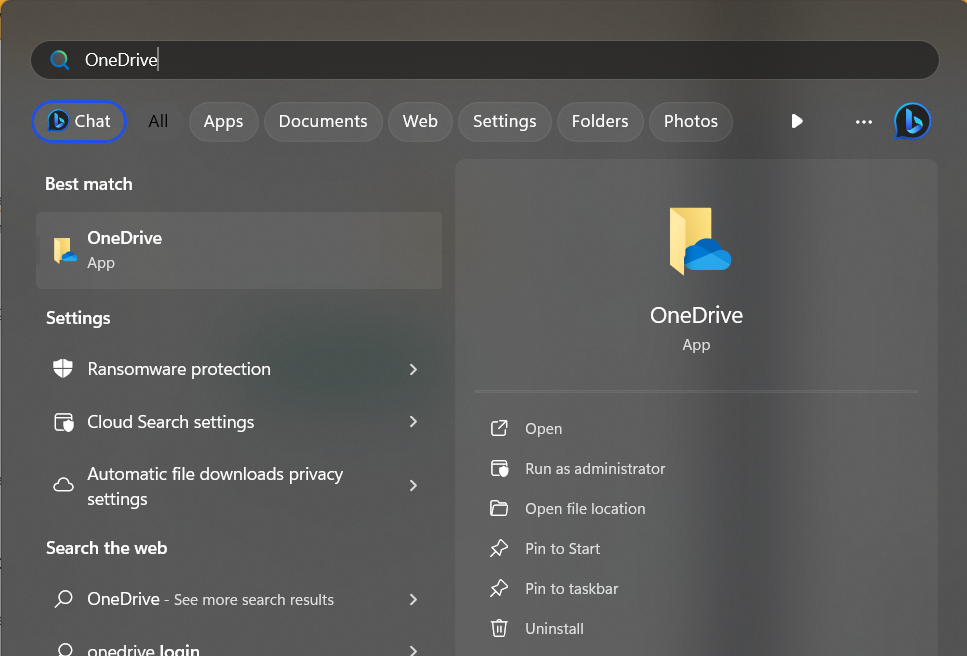The height and width of the screenshot is (656, 967).
Task: Run OneDrive as administrator
Action: pos(594,468)
